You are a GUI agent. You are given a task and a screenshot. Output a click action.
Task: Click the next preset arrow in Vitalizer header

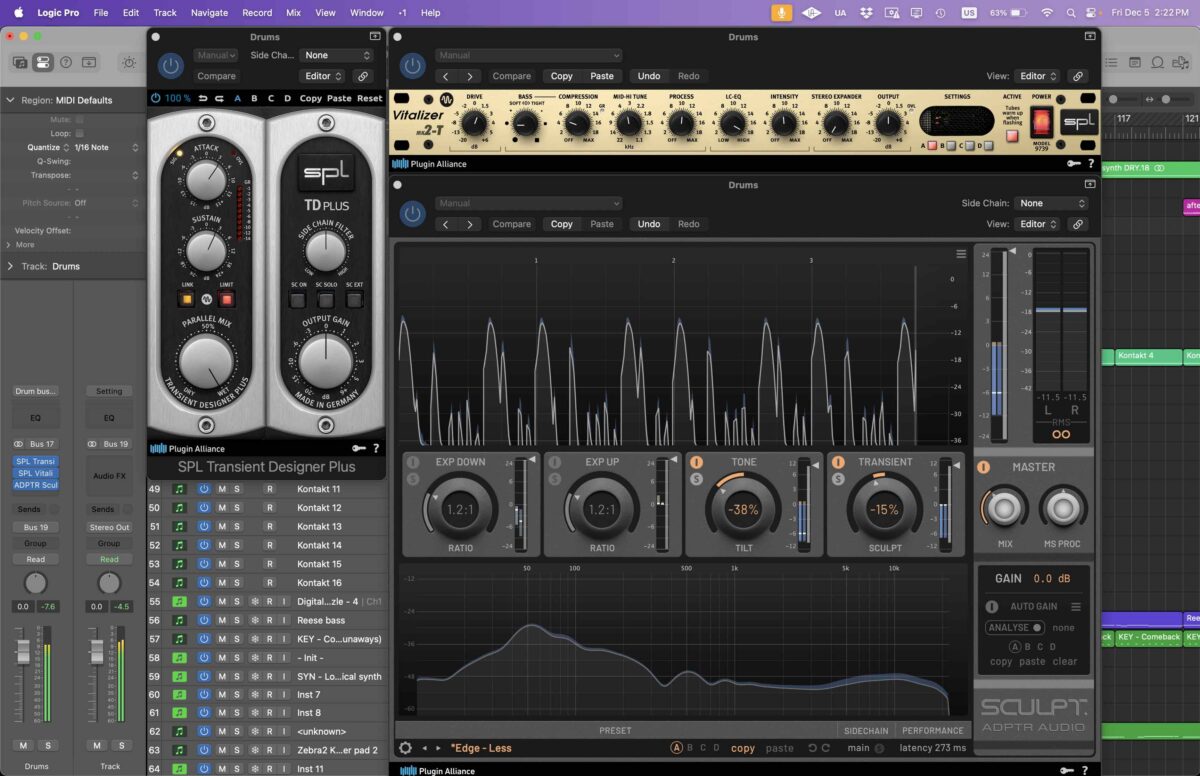470,76
